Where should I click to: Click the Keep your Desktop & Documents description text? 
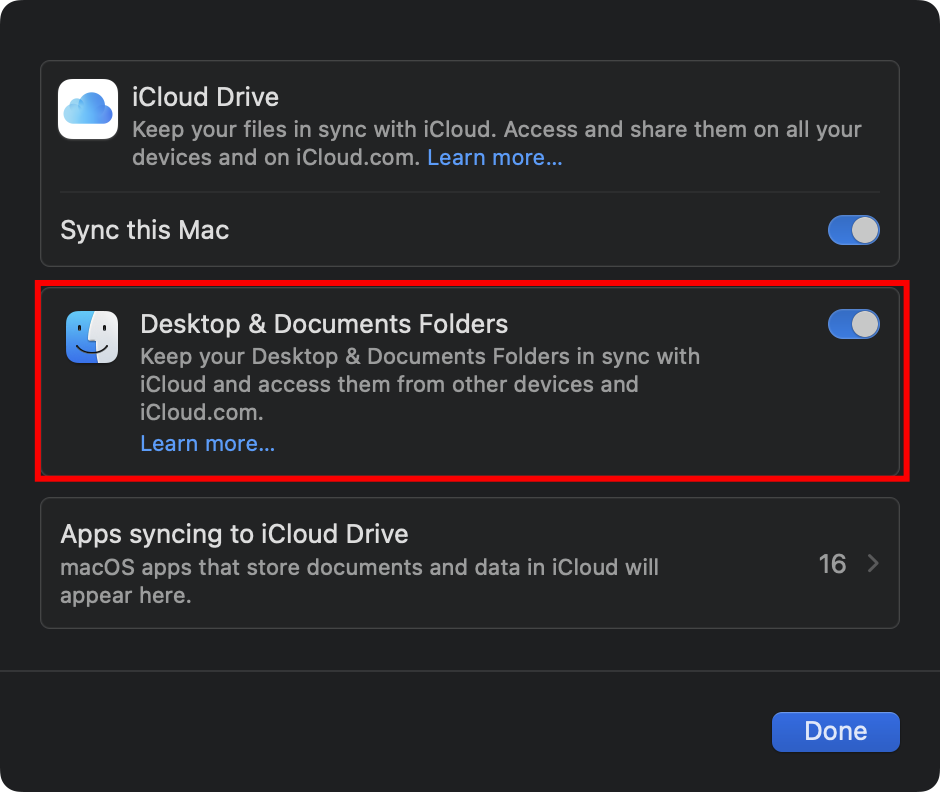[420, 356]
